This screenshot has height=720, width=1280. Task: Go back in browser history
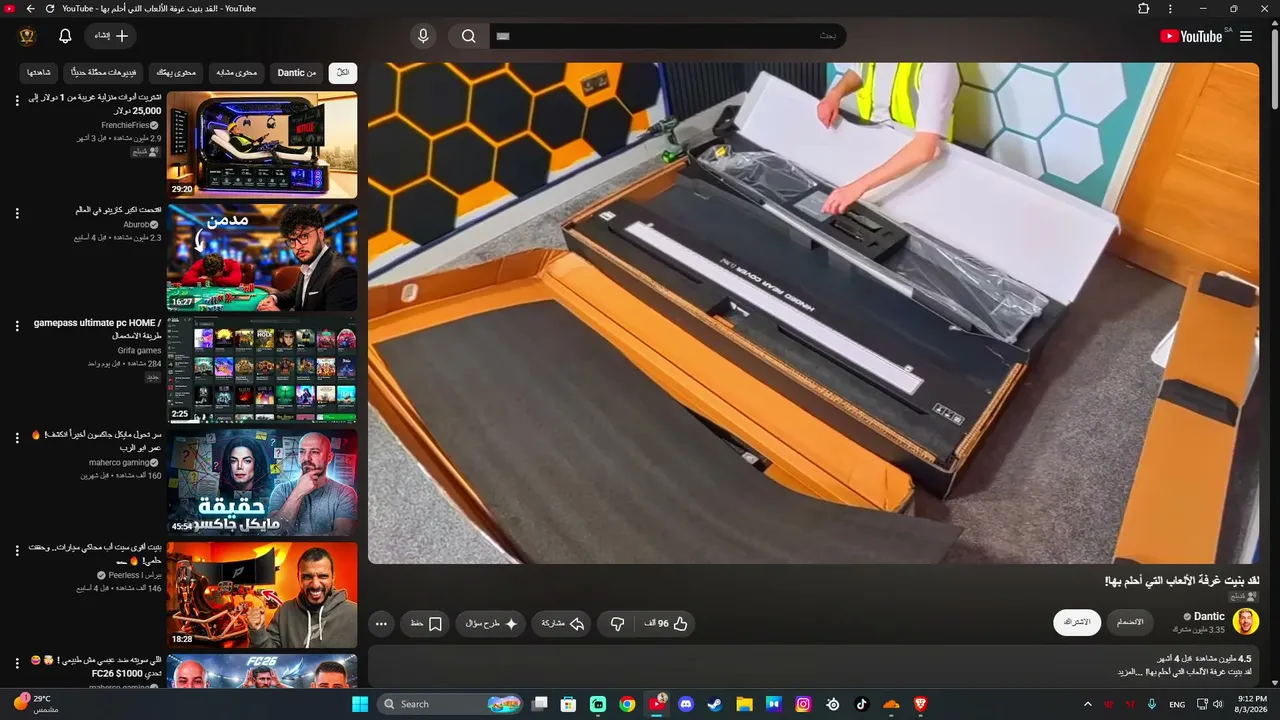point(30,9)
